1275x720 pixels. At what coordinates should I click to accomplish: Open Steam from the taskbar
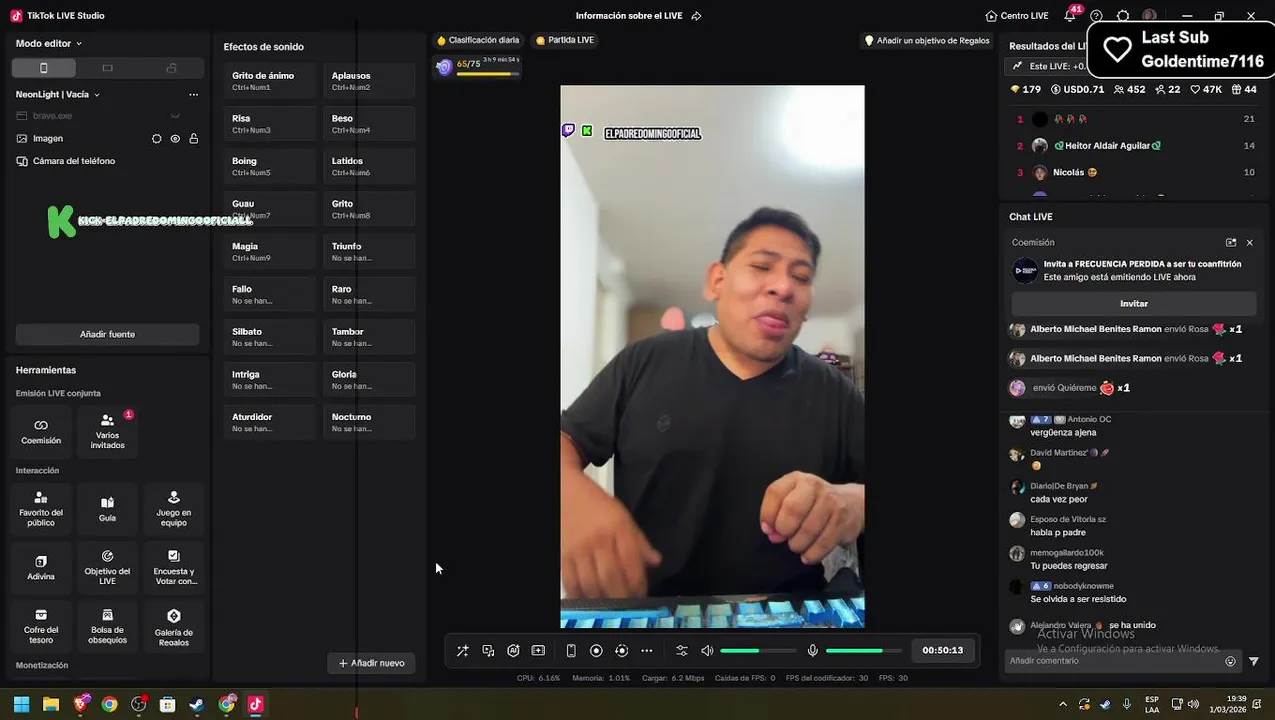(x=197, y=704)
